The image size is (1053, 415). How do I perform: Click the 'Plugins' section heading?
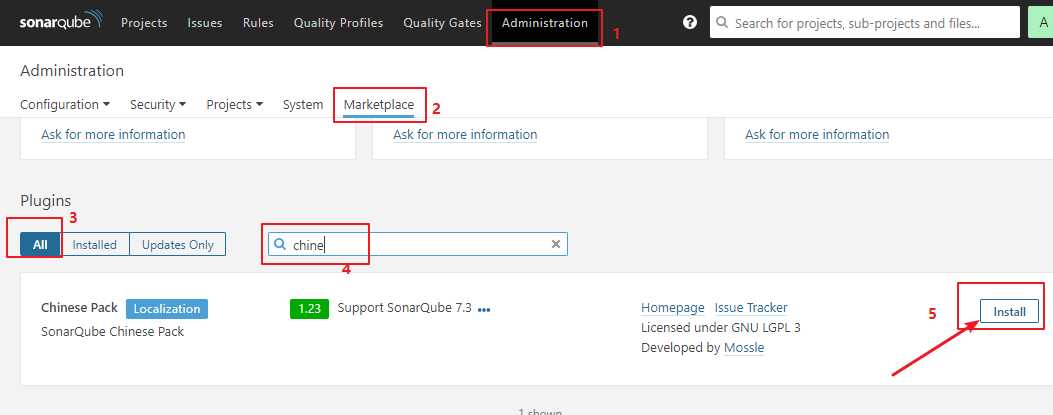coord(46,201)
